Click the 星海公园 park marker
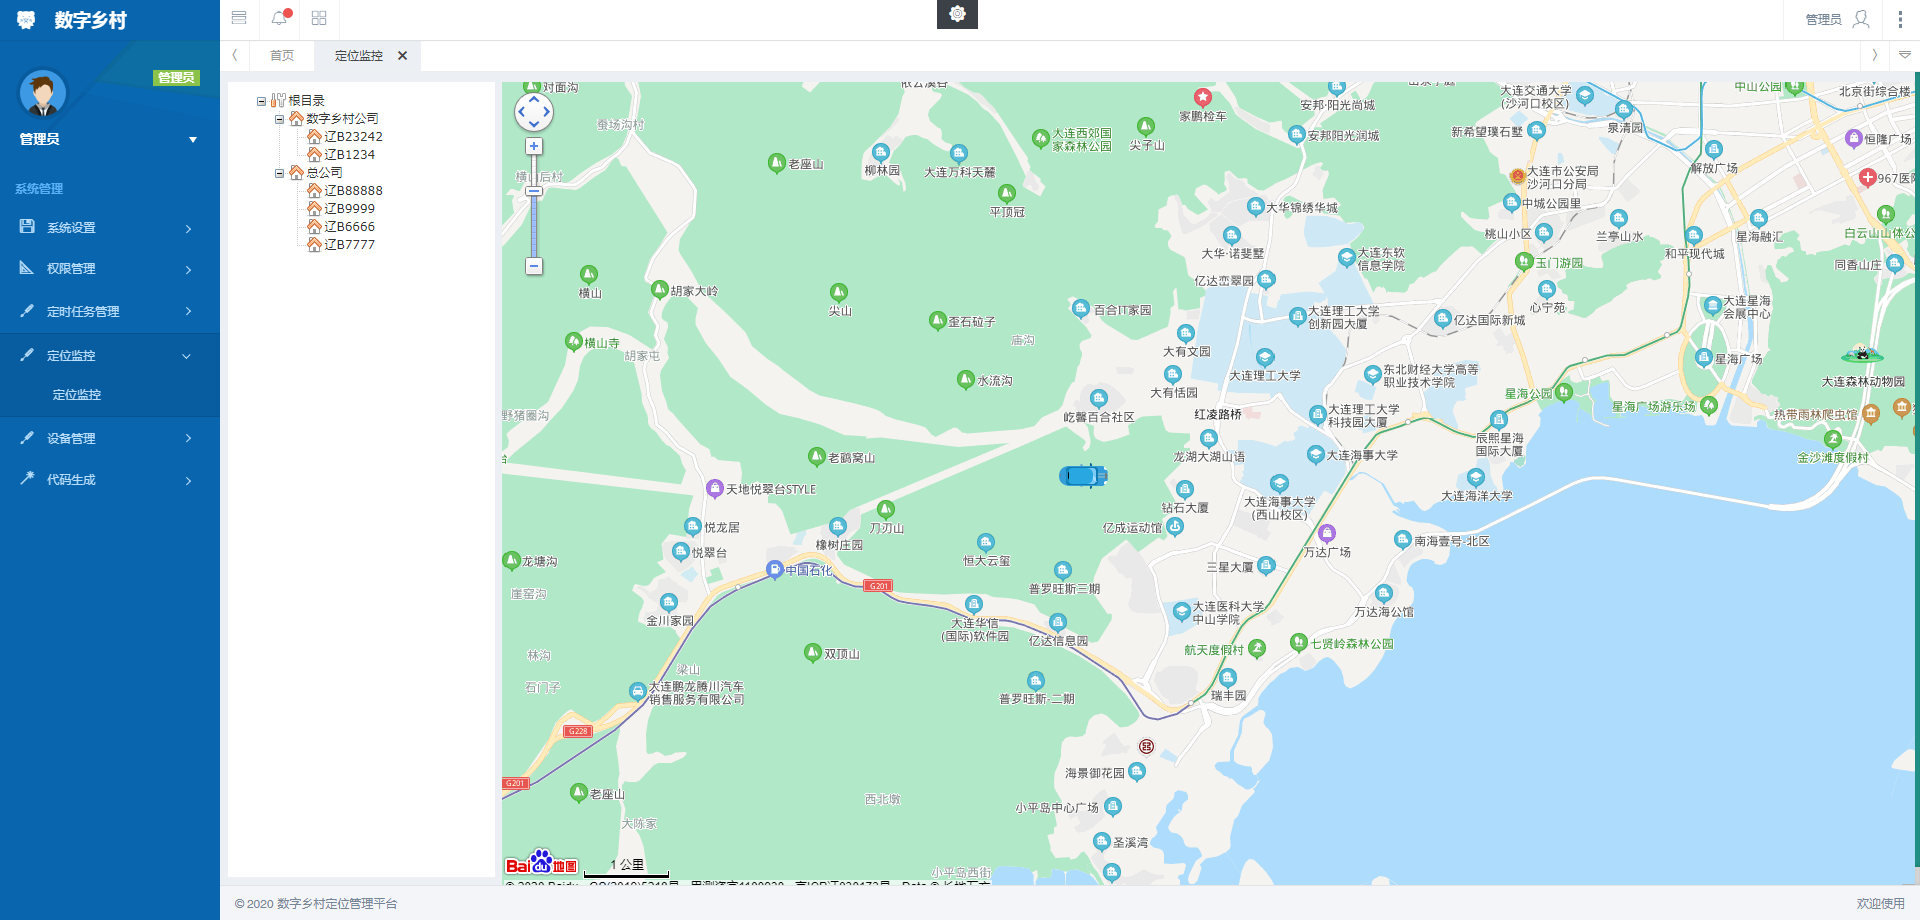 coord(1565,392)
